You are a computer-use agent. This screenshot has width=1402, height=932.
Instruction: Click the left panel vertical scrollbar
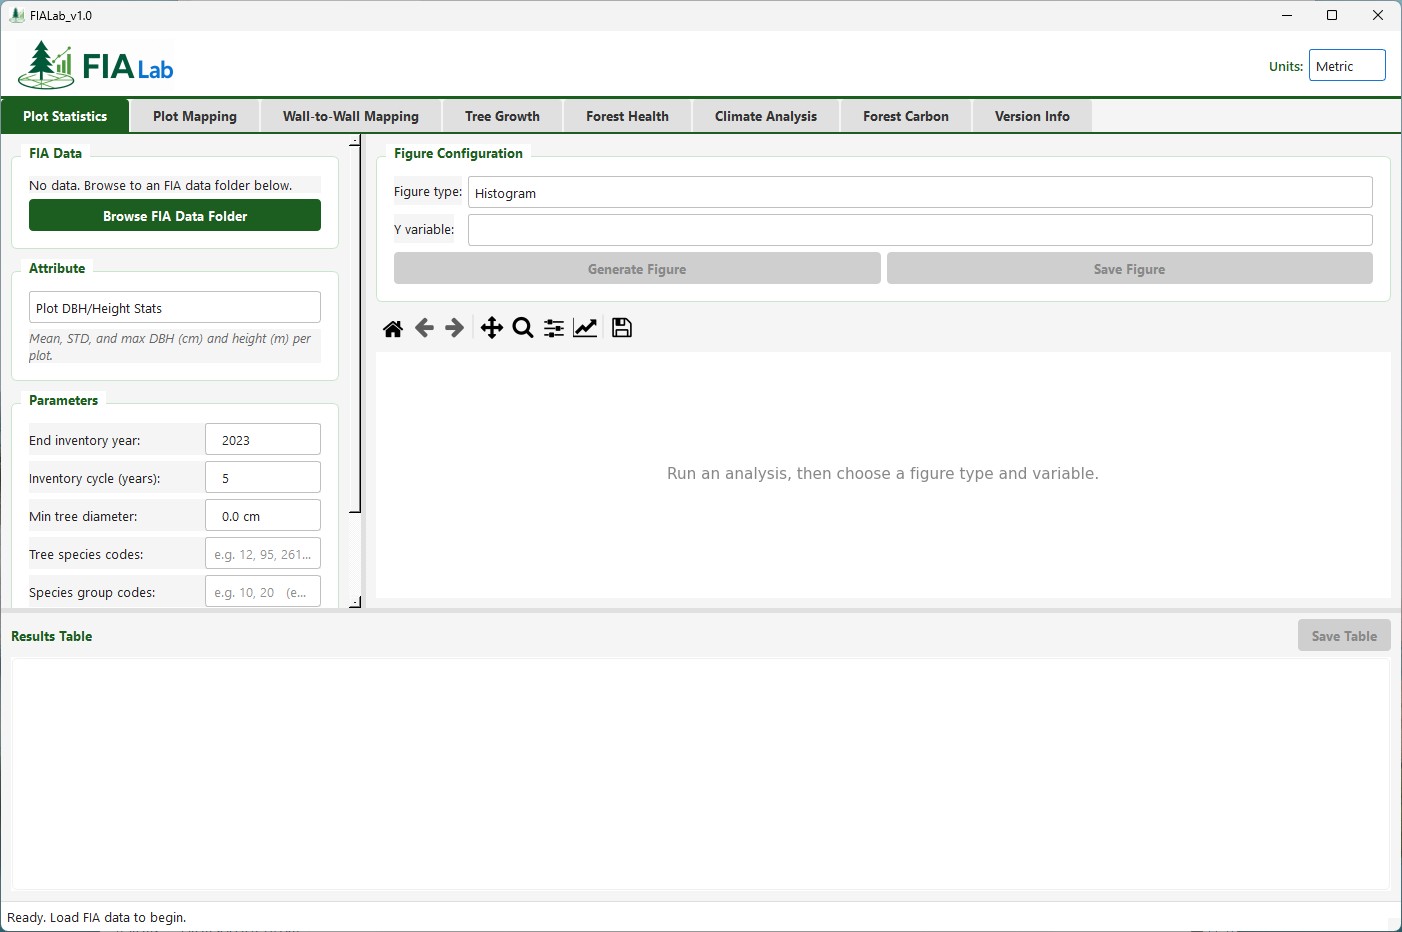point(355,329)
